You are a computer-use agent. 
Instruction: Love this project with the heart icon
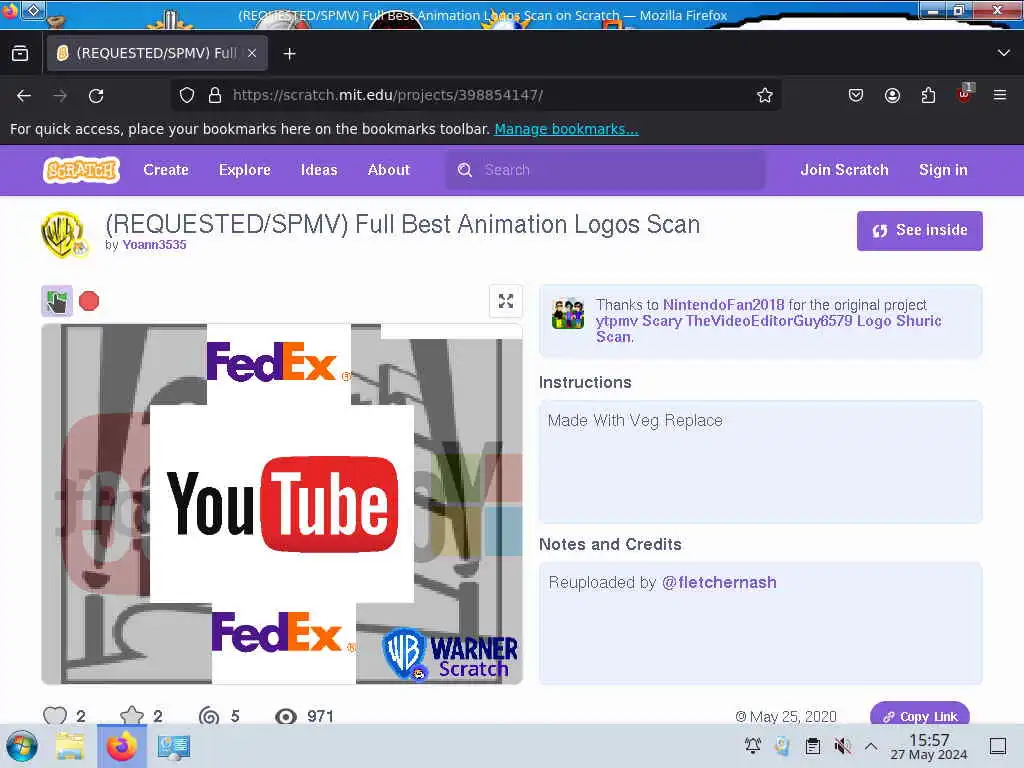tap(55, 716)
